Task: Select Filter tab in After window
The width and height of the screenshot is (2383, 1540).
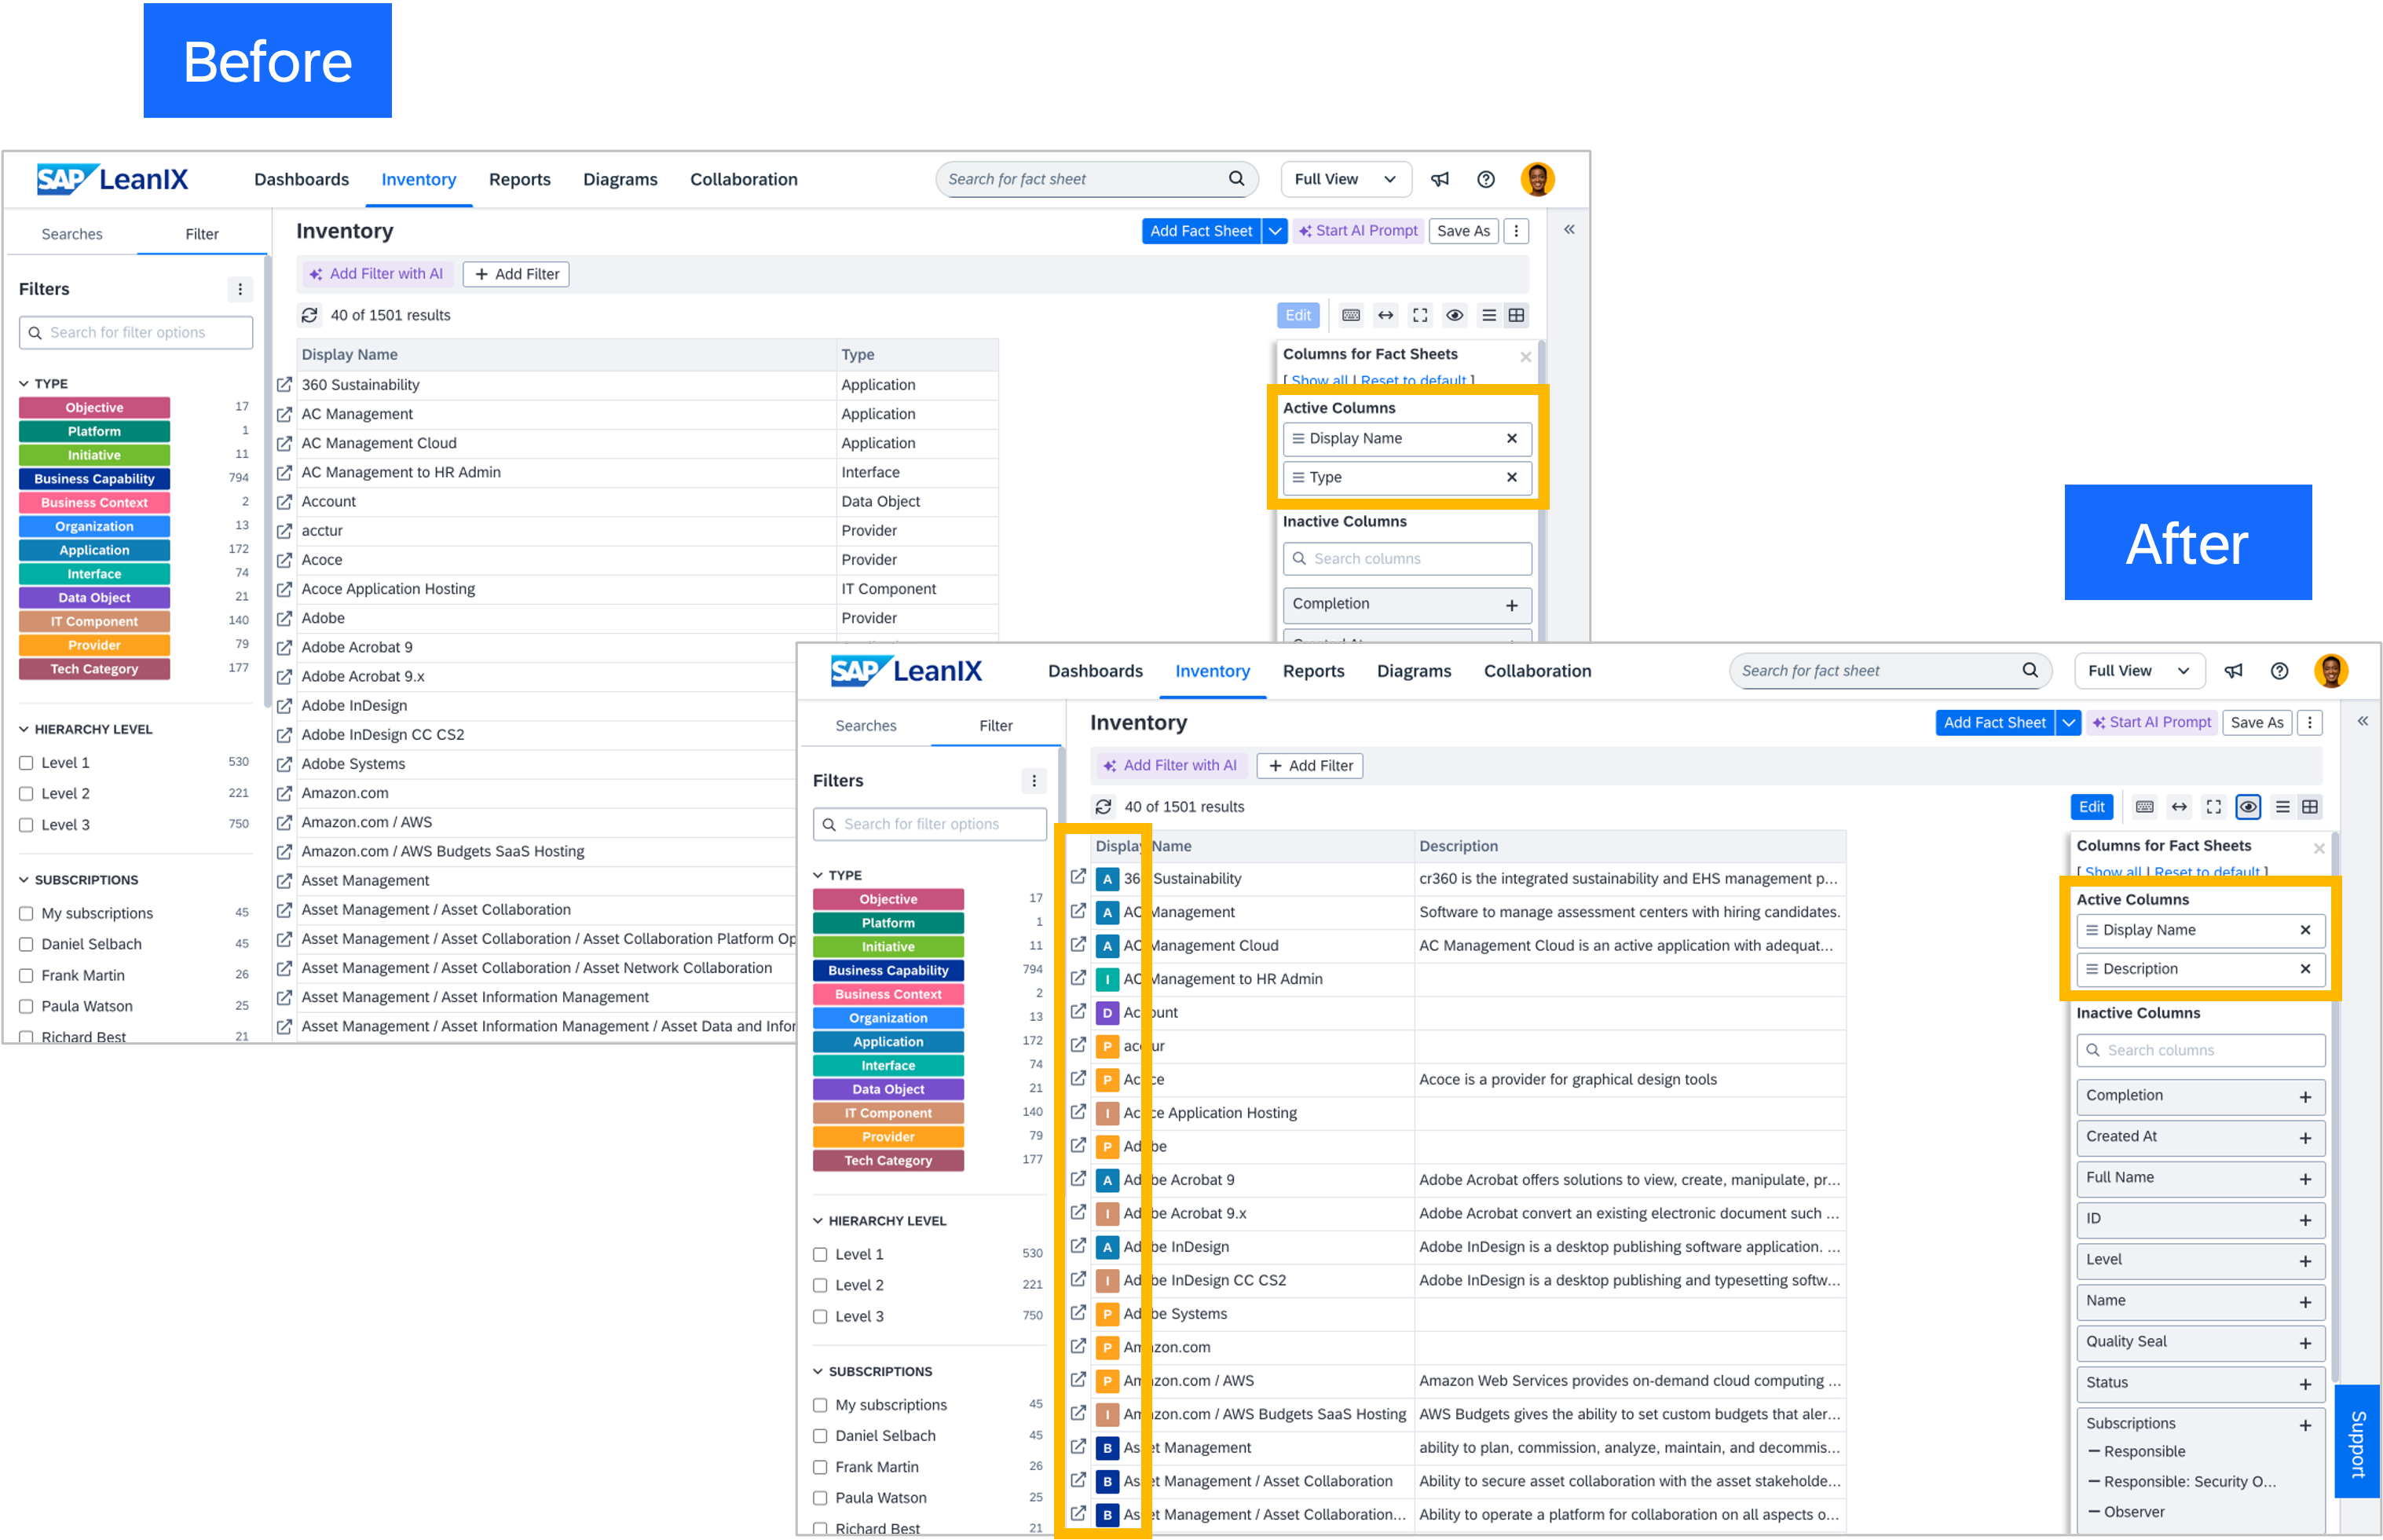Action: (x=996, y=726)
